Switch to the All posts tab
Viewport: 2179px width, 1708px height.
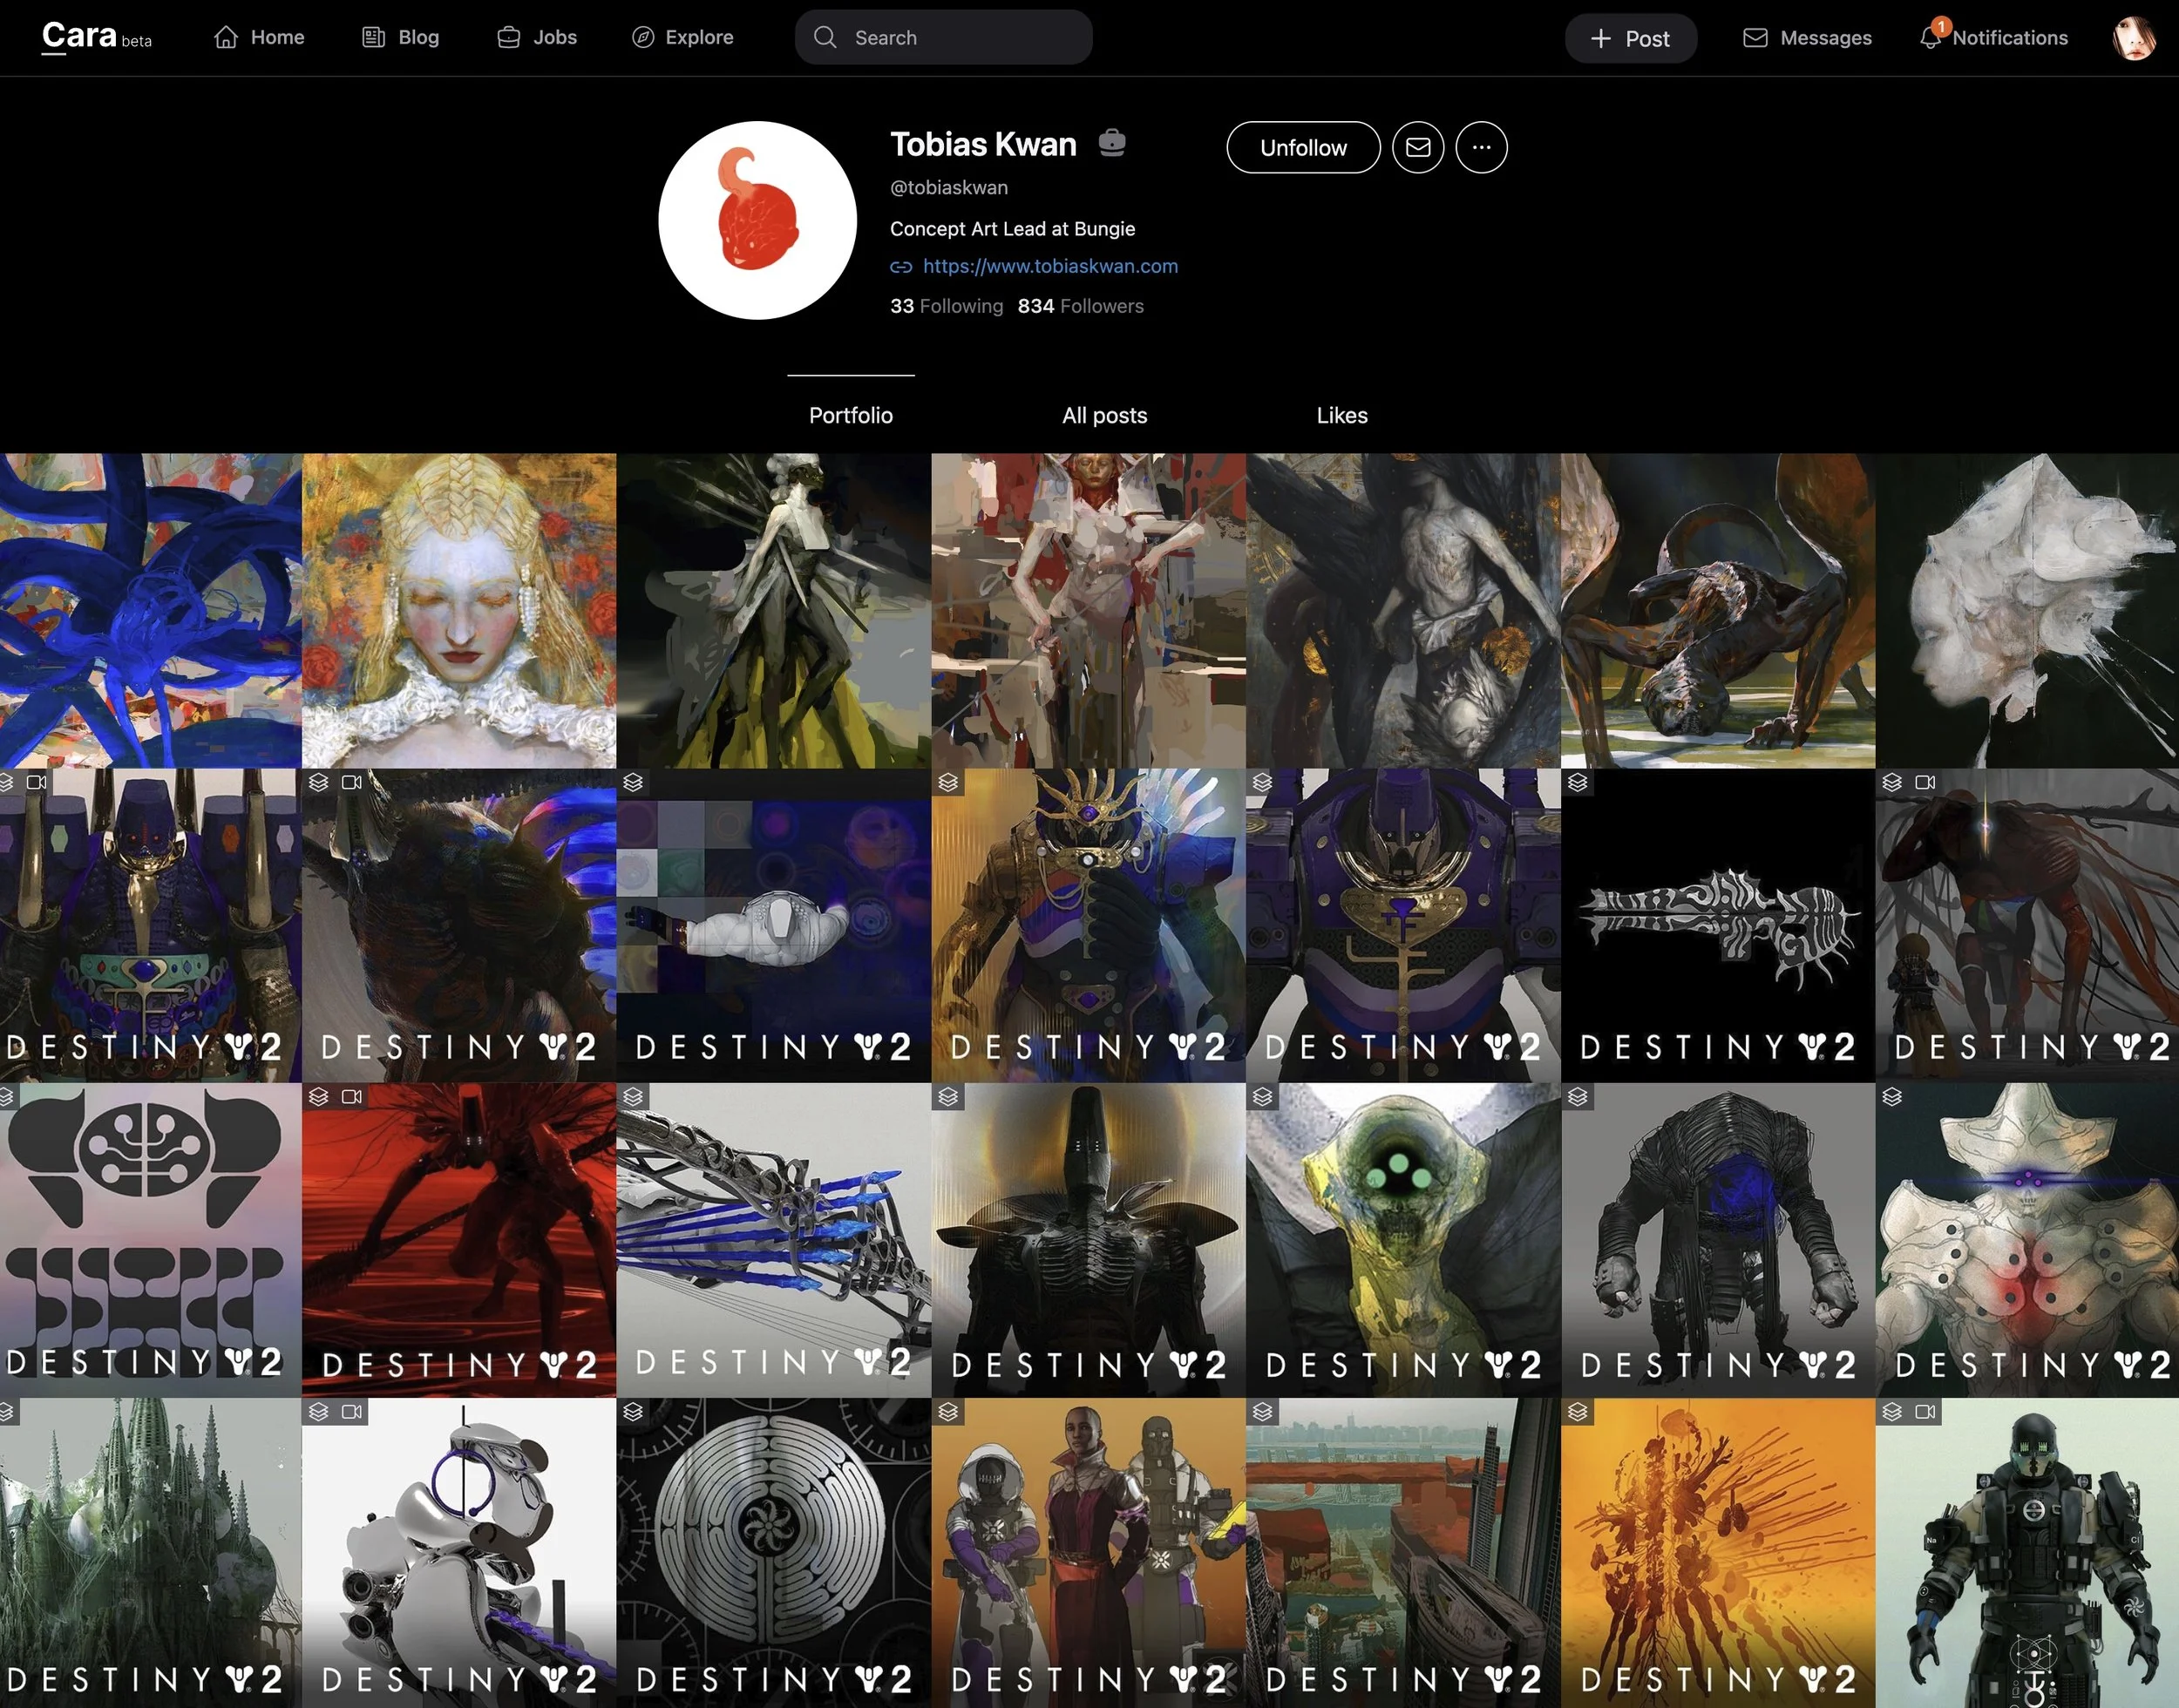1104,415
